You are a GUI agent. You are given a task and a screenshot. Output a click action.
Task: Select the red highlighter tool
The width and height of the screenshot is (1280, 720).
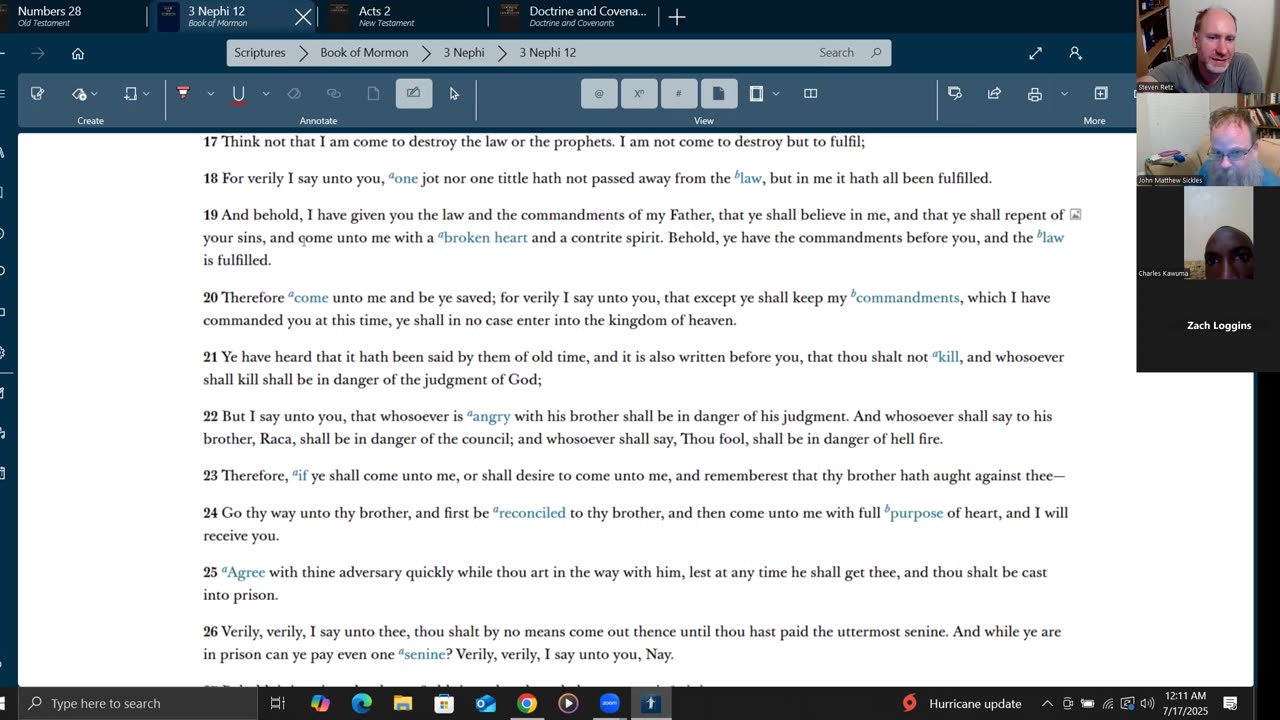tap(183, 93)
